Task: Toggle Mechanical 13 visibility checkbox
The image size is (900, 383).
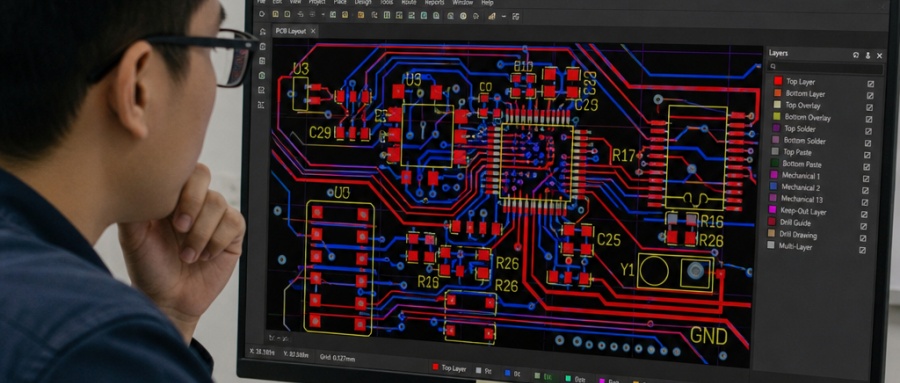Action: [865, 202]
